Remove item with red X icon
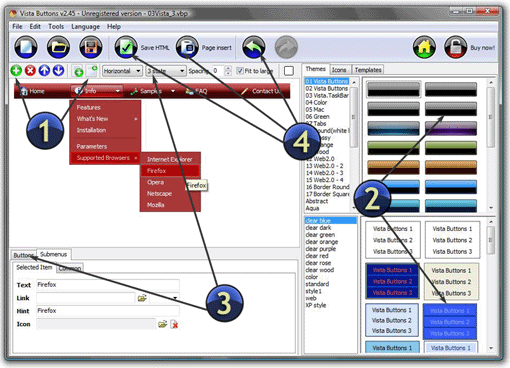The width and height of the screenshot is (510, 368). (30, 71)
